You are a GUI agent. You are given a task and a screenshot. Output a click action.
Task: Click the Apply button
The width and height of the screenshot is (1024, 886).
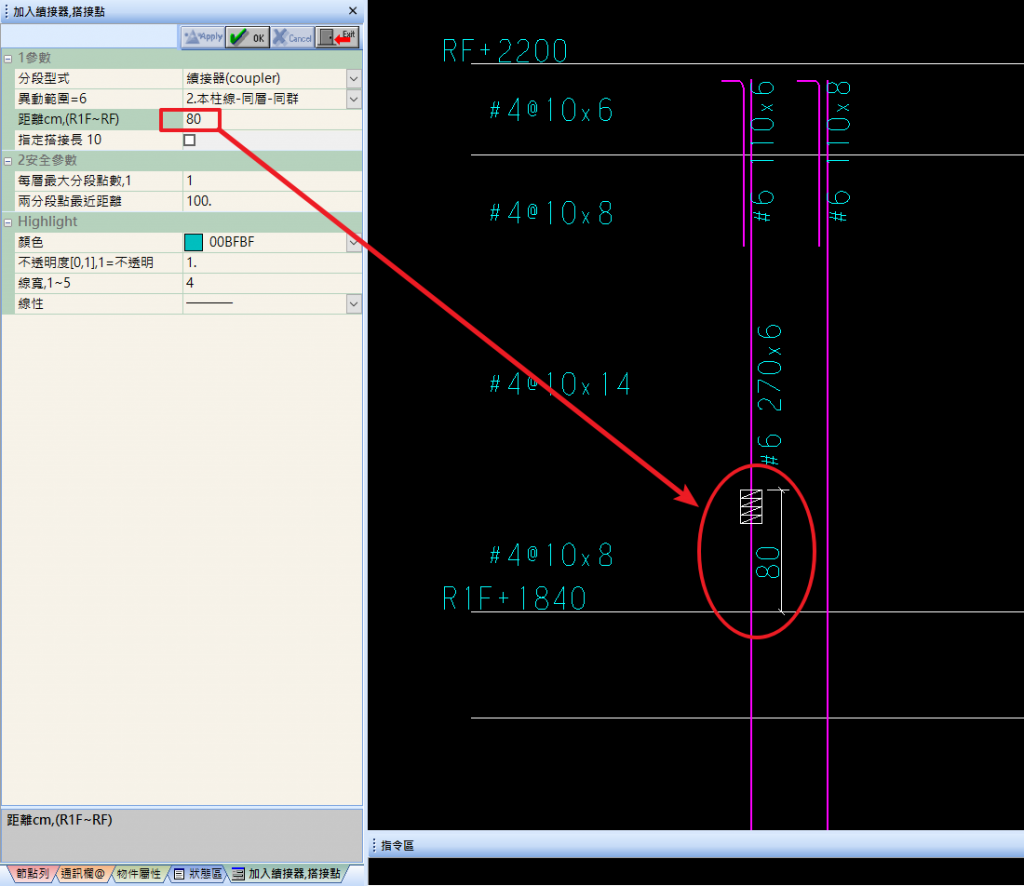[203, 37]
